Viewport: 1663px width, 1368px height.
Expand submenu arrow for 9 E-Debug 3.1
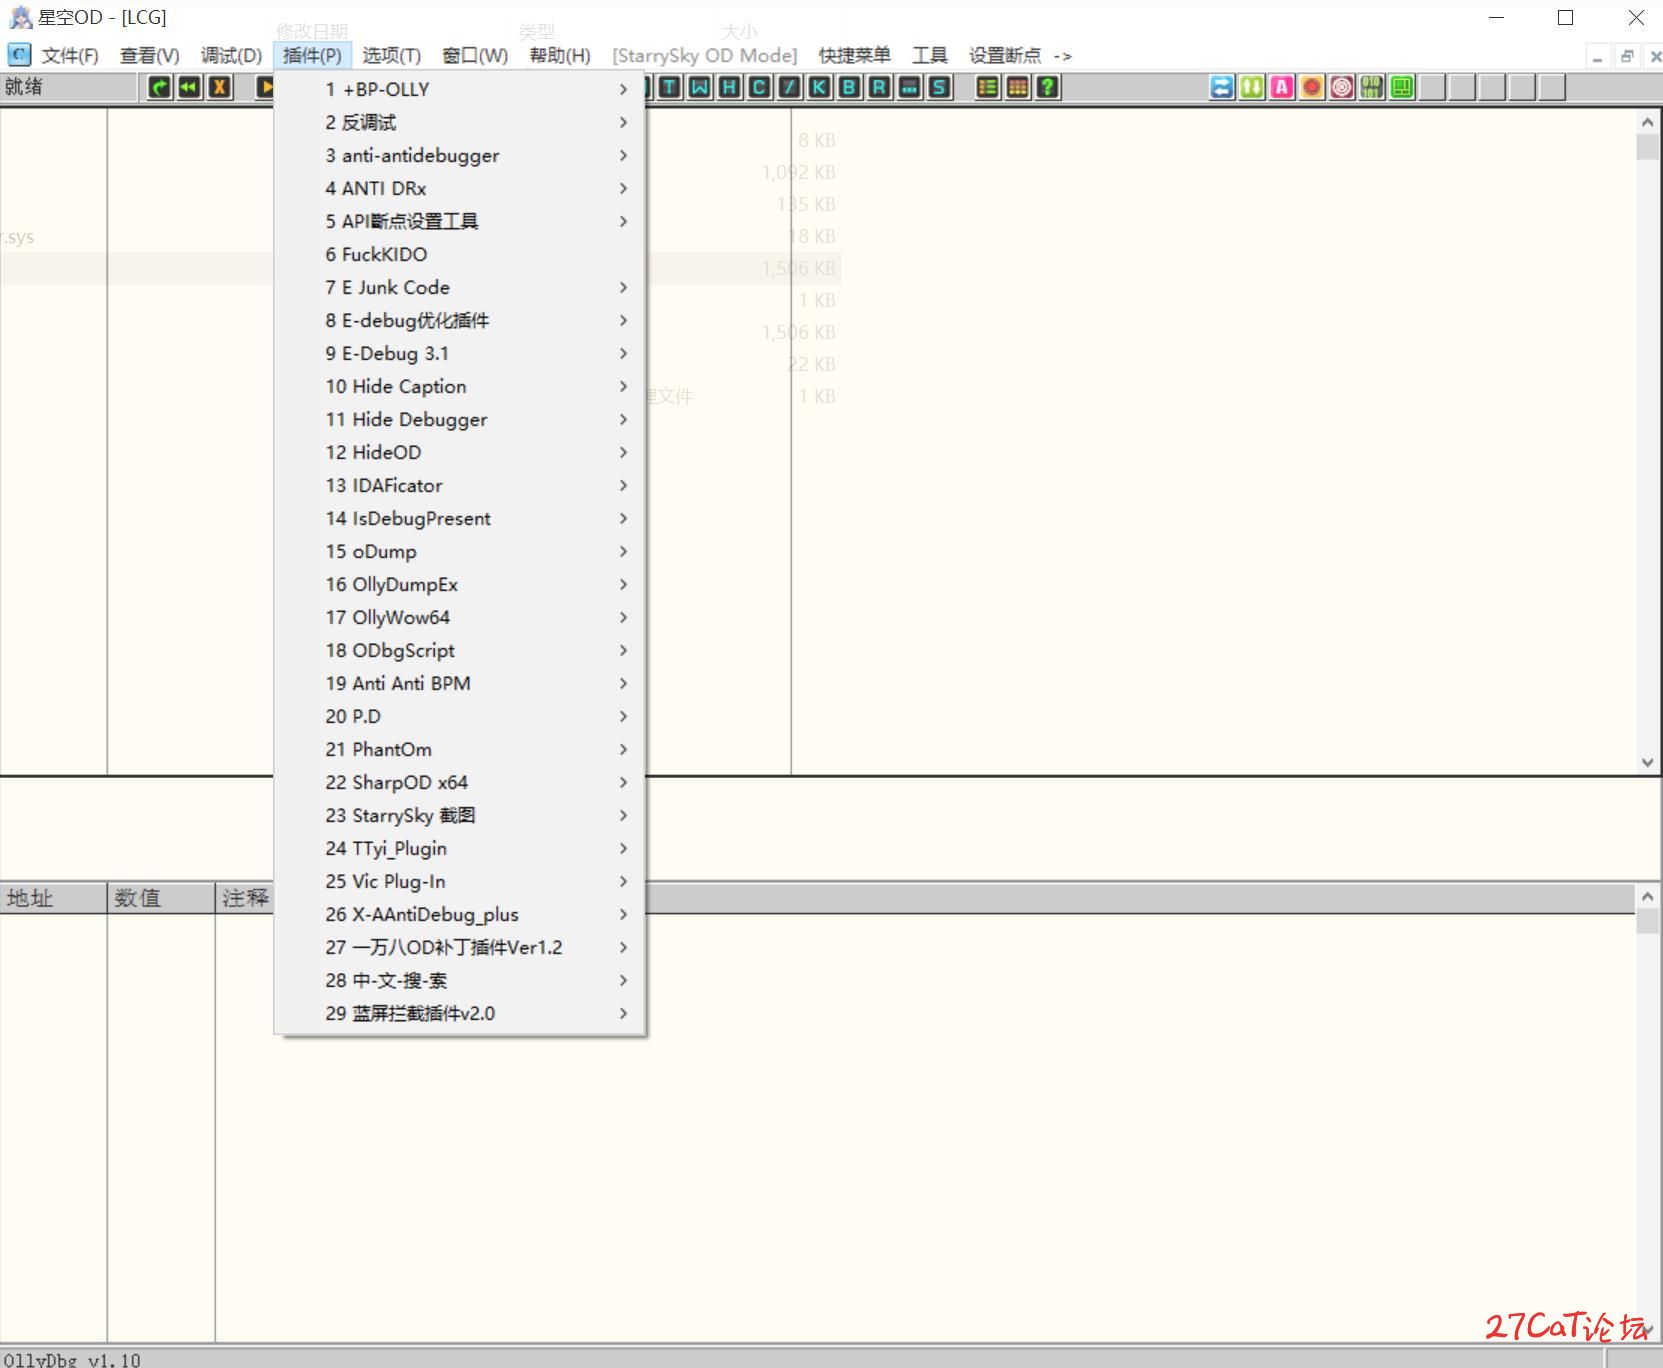tap(623, 353)
